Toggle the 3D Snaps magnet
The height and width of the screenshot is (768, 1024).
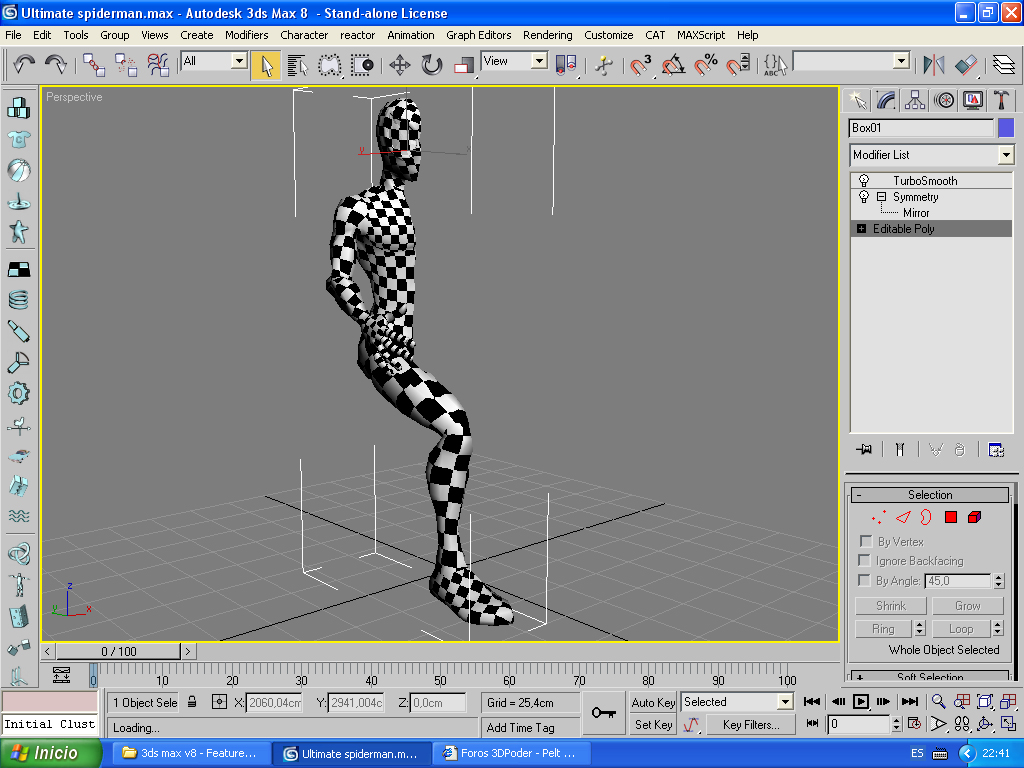[640, 65]
